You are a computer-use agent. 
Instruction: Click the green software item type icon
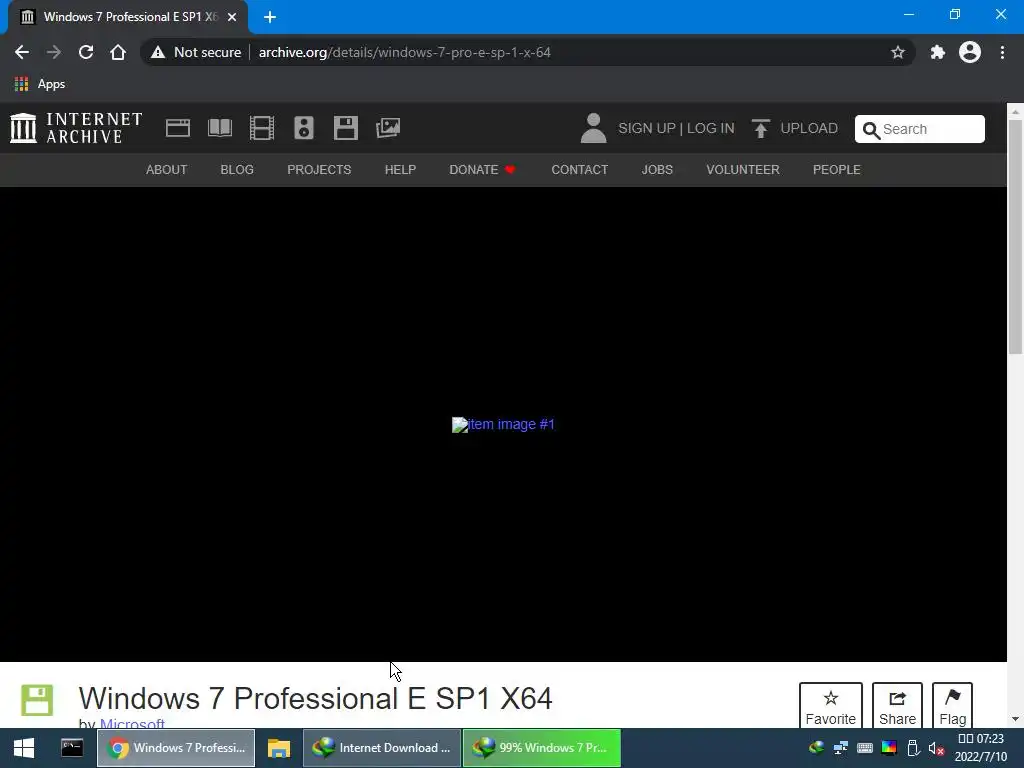tap(37, 701)
